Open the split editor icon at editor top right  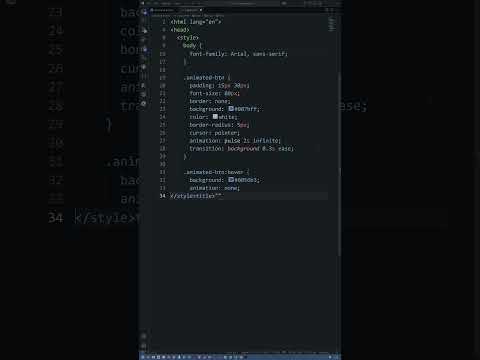click(327, 10)
